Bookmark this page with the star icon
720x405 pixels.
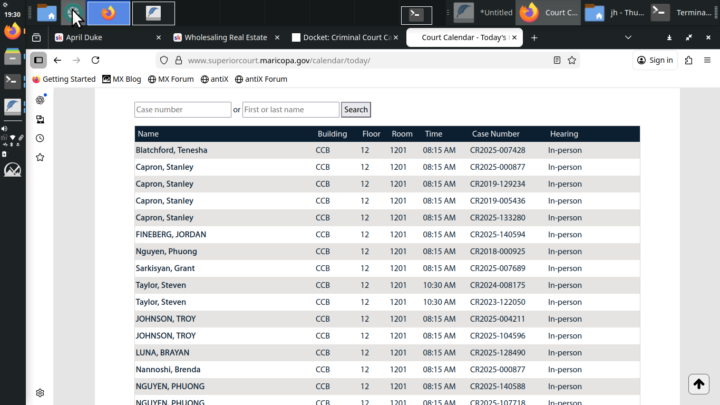(x=572, y=60)
